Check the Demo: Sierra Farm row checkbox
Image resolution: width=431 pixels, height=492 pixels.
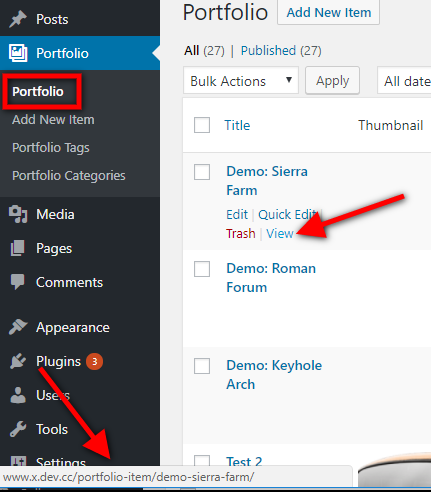click(202, 172)
